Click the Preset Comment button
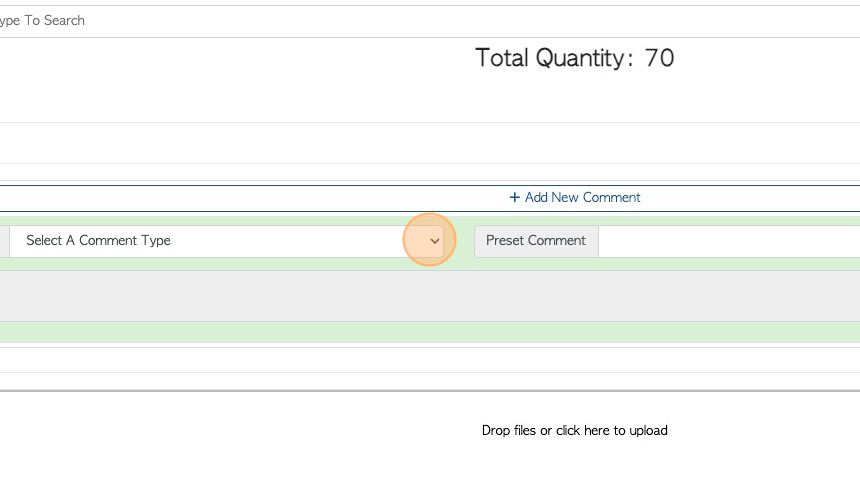Image resolution: width=860 pixels, height=481 pixels. [x=536, y=241]
